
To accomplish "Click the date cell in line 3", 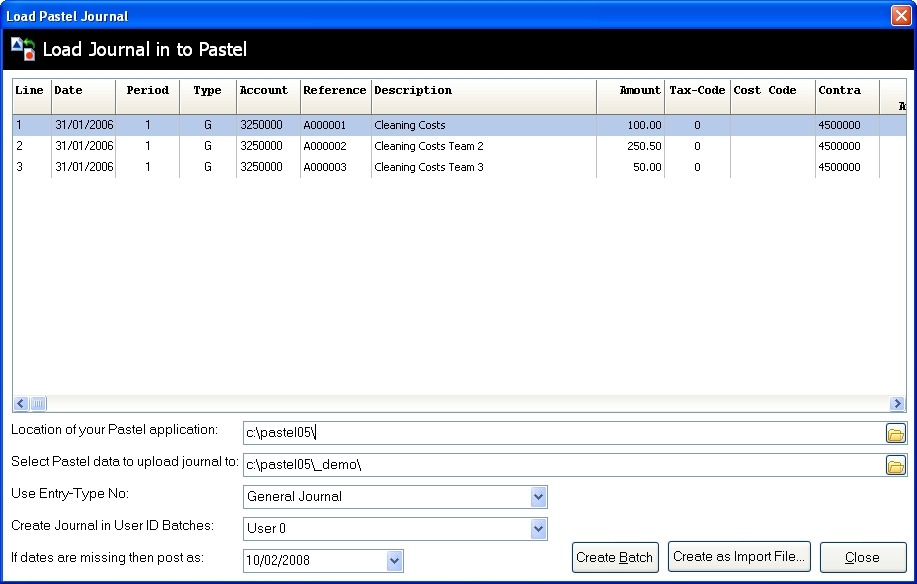I will pos(84,167).
